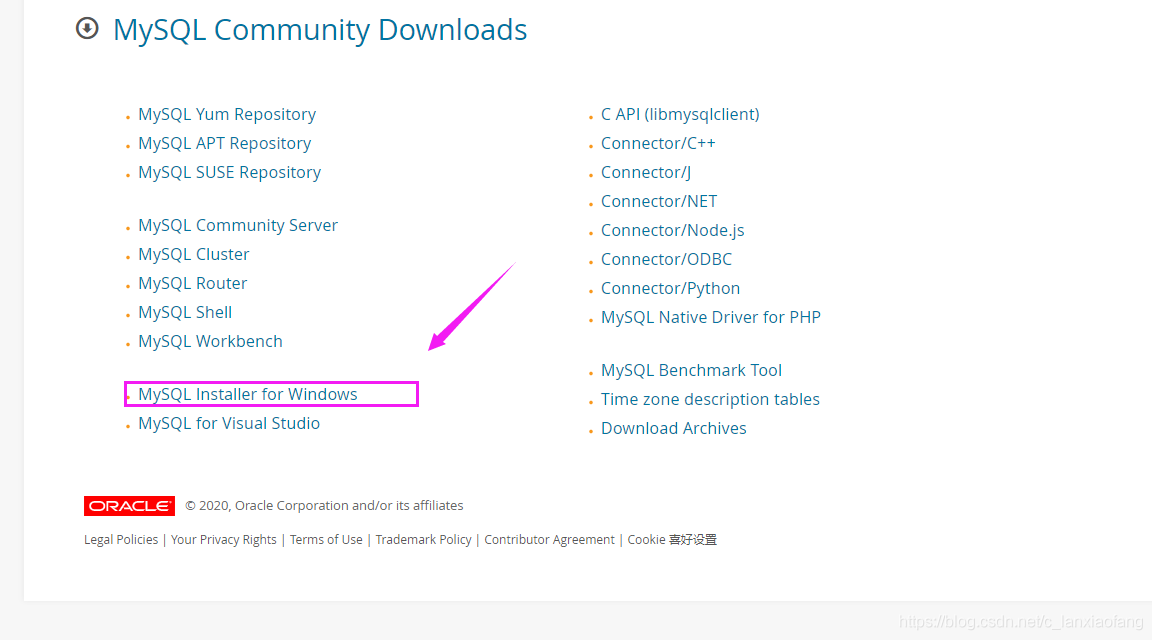The image size is (1152, 640).
Task: Open MySQL Benchmark Tool link
Action: point(691,370)
